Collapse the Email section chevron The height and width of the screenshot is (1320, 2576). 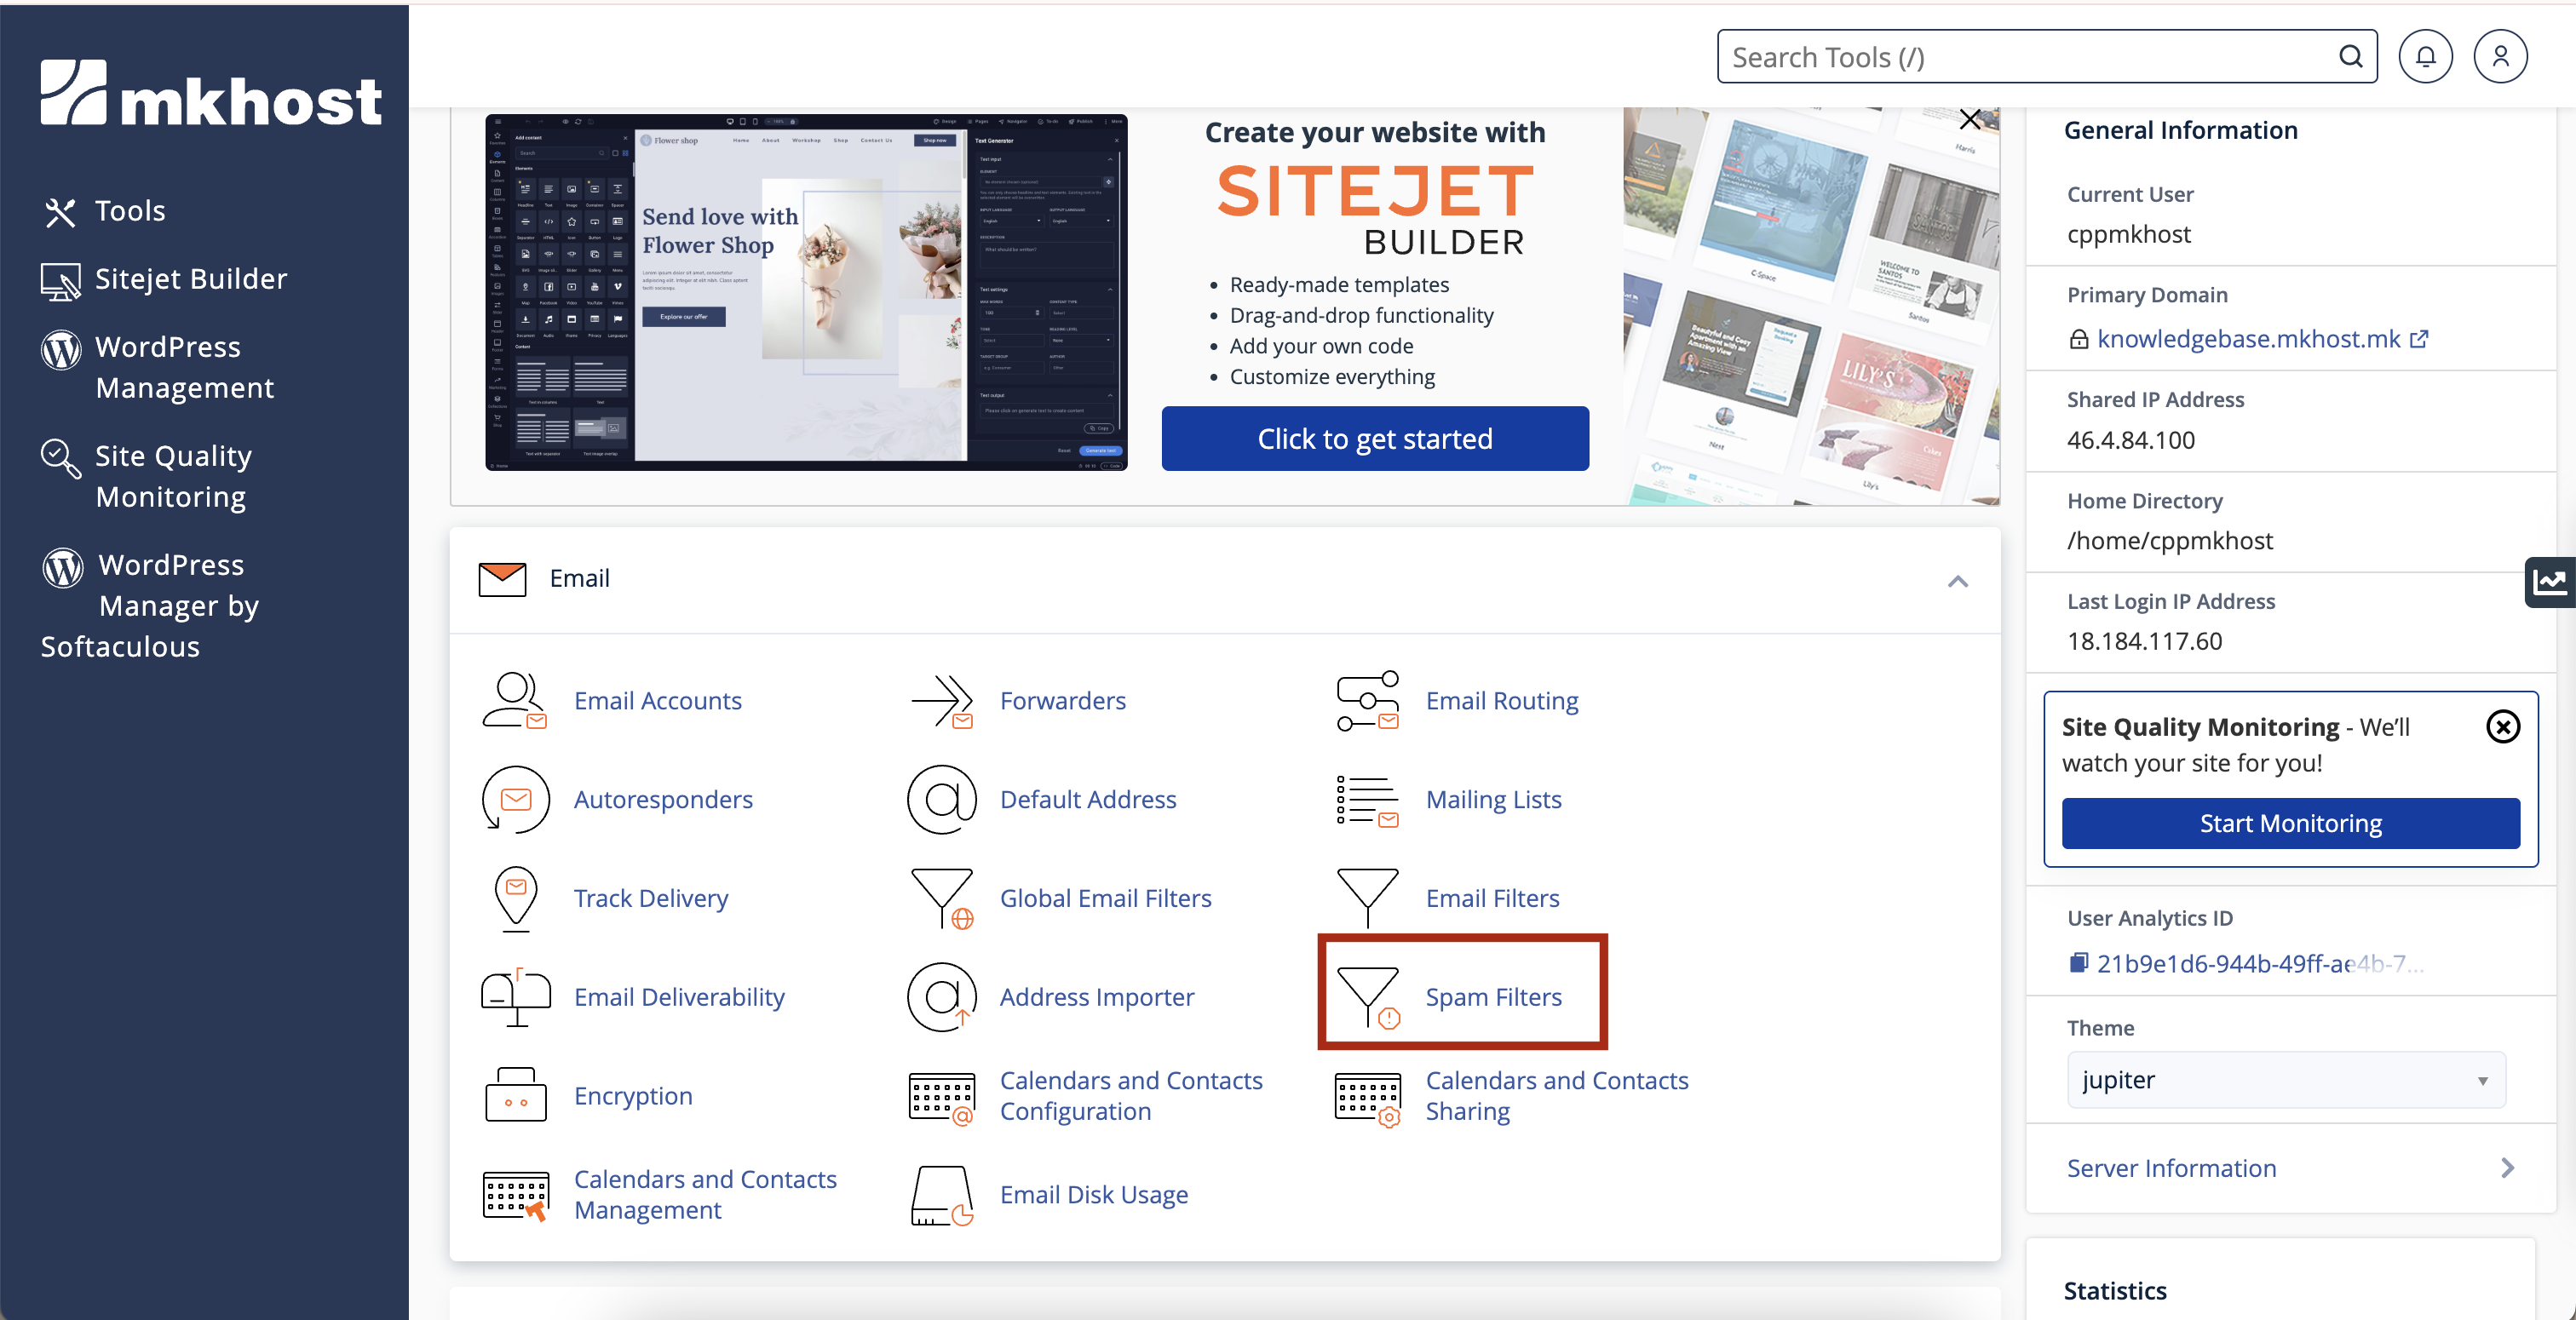[x=1957, y=581]
